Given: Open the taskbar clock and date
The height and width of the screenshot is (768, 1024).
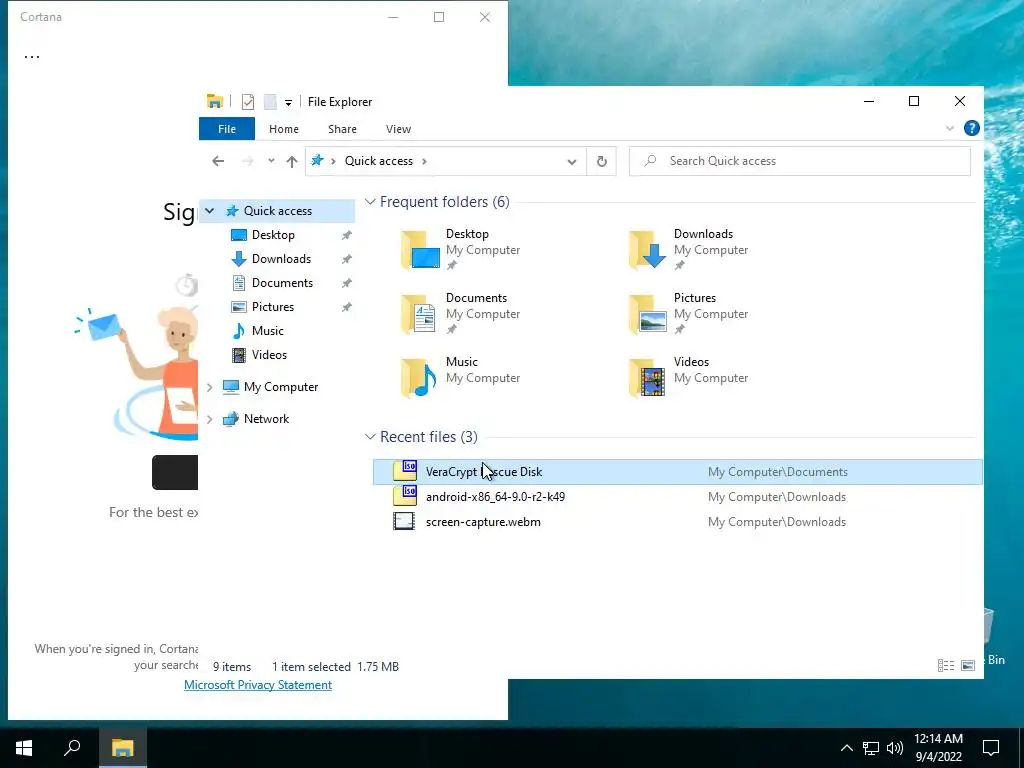Looking at the screenshot, I should click(938, 748).
